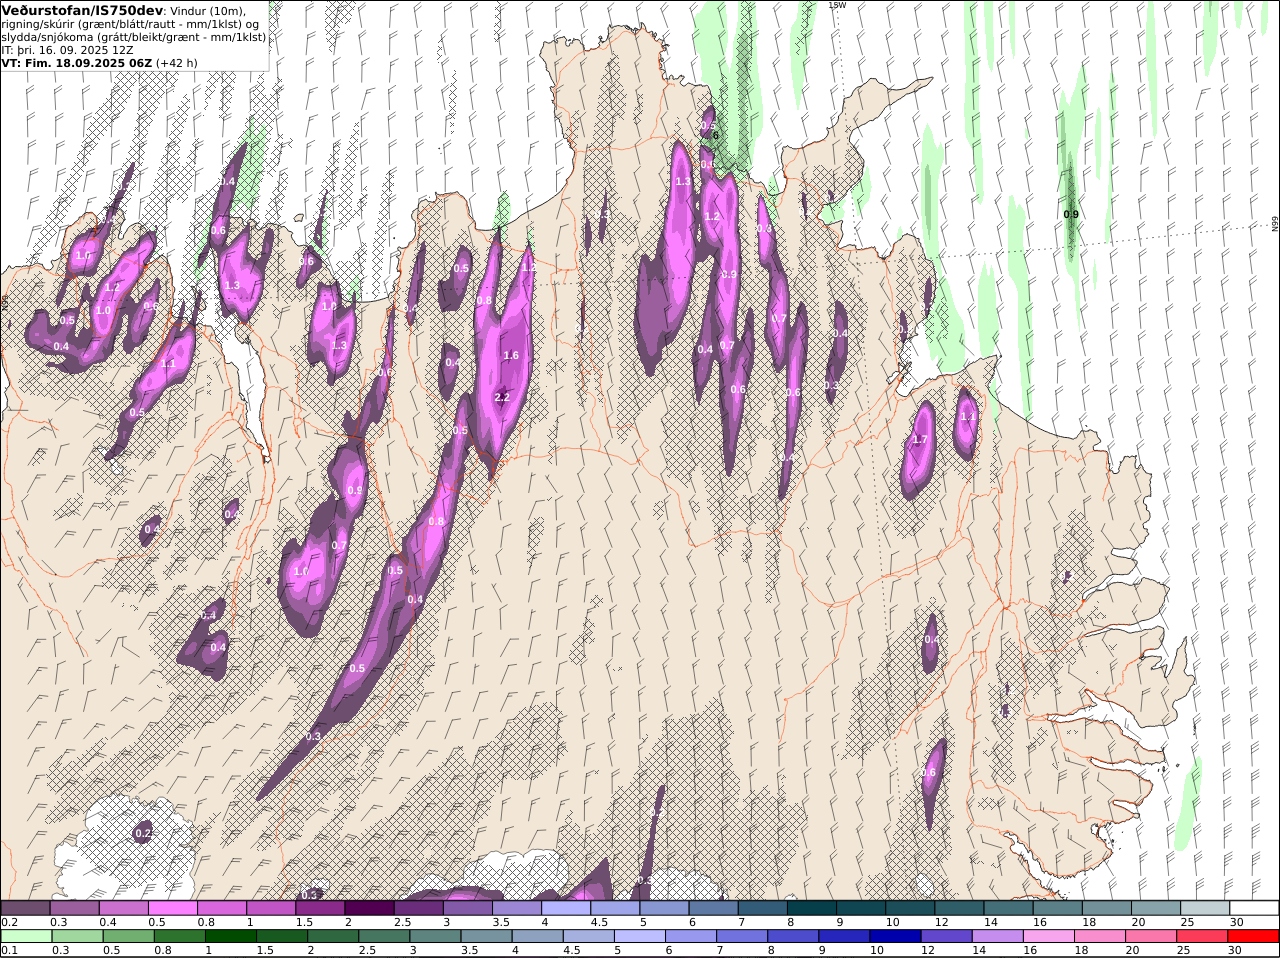Click the 0.2 label on the southwest glacier
Image resolution: width=1280 pixels, height=958 pixels.
(143, 833)
